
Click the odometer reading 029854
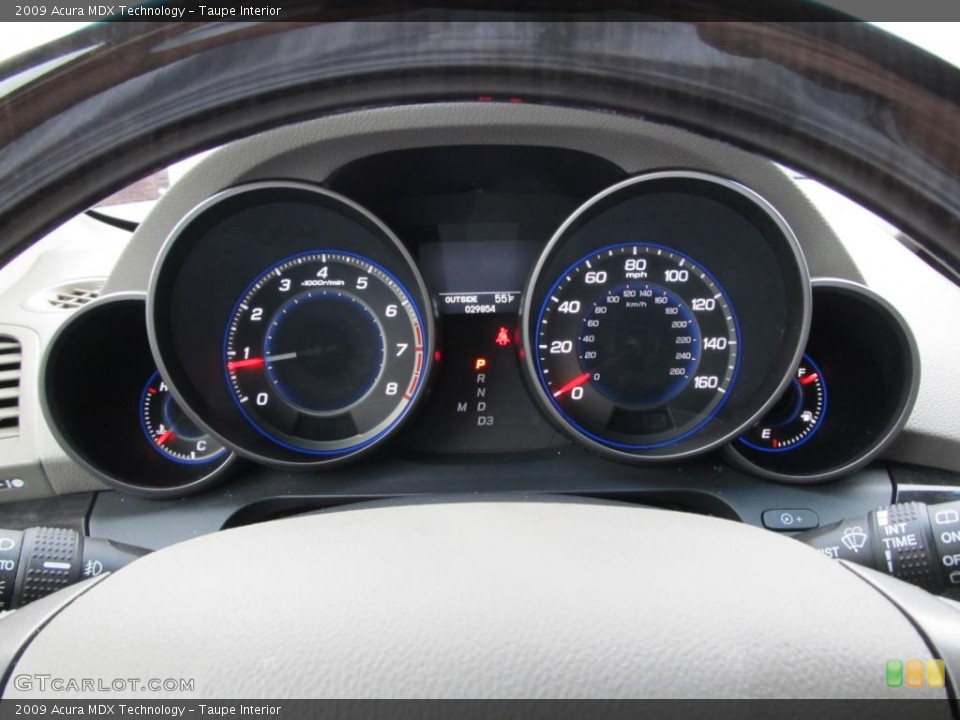click(x=480, y=309)
